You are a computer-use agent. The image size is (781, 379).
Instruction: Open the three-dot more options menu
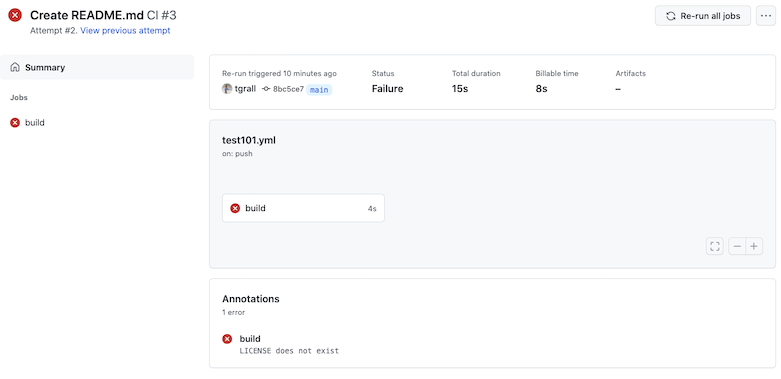(766, 16)
